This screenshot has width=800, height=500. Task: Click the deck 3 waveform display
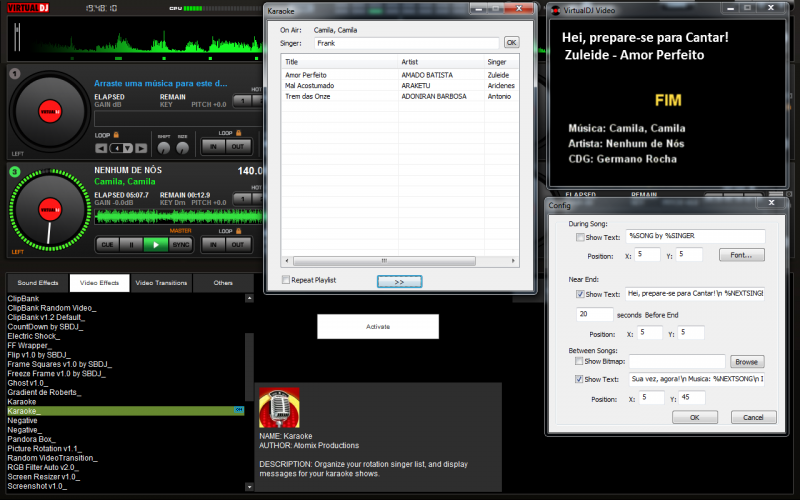coord(179,217)
